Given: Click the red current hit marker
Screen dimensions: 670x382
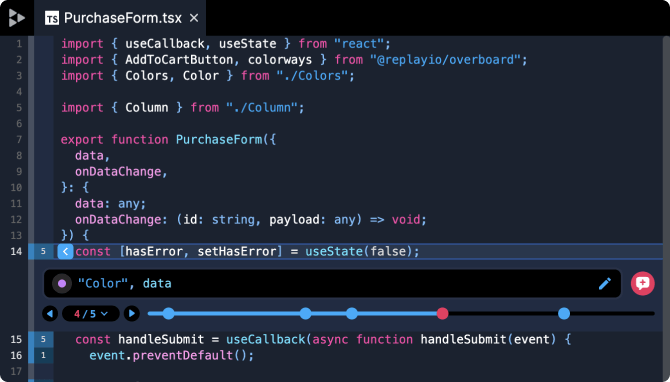Looking at the screenshot, I should point(443,314).
